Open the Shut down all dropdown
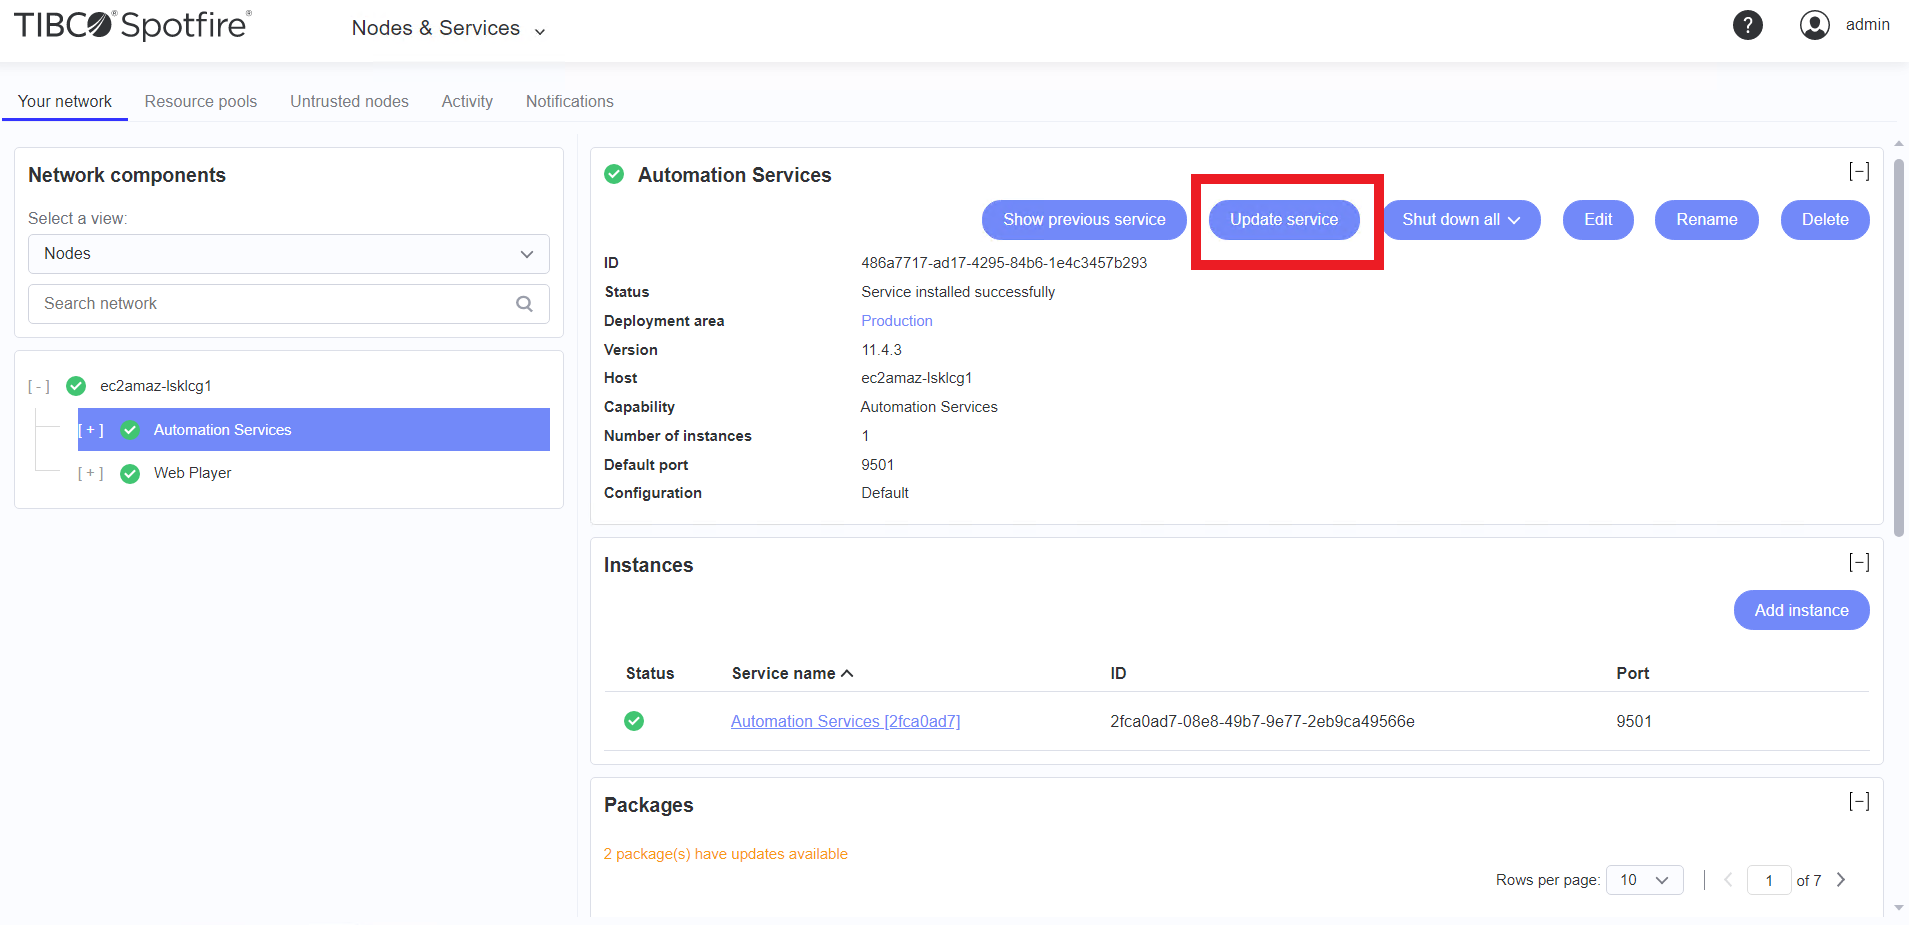Image resolution: width=1909 pixels, height=925 pixels. (x=1461, y=220)
